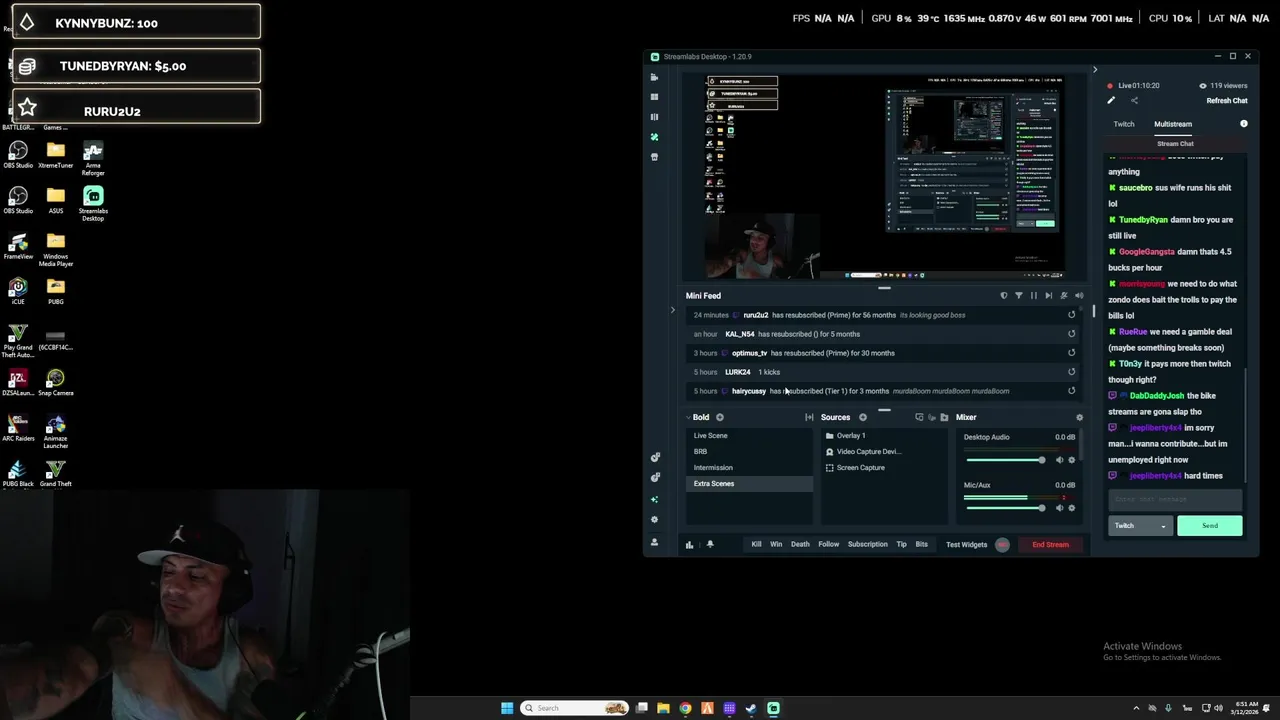The width and height of the screenshot is (1280, 720).
Task: Edit stream info pencil icon
Action: [x=1110, y=100]
